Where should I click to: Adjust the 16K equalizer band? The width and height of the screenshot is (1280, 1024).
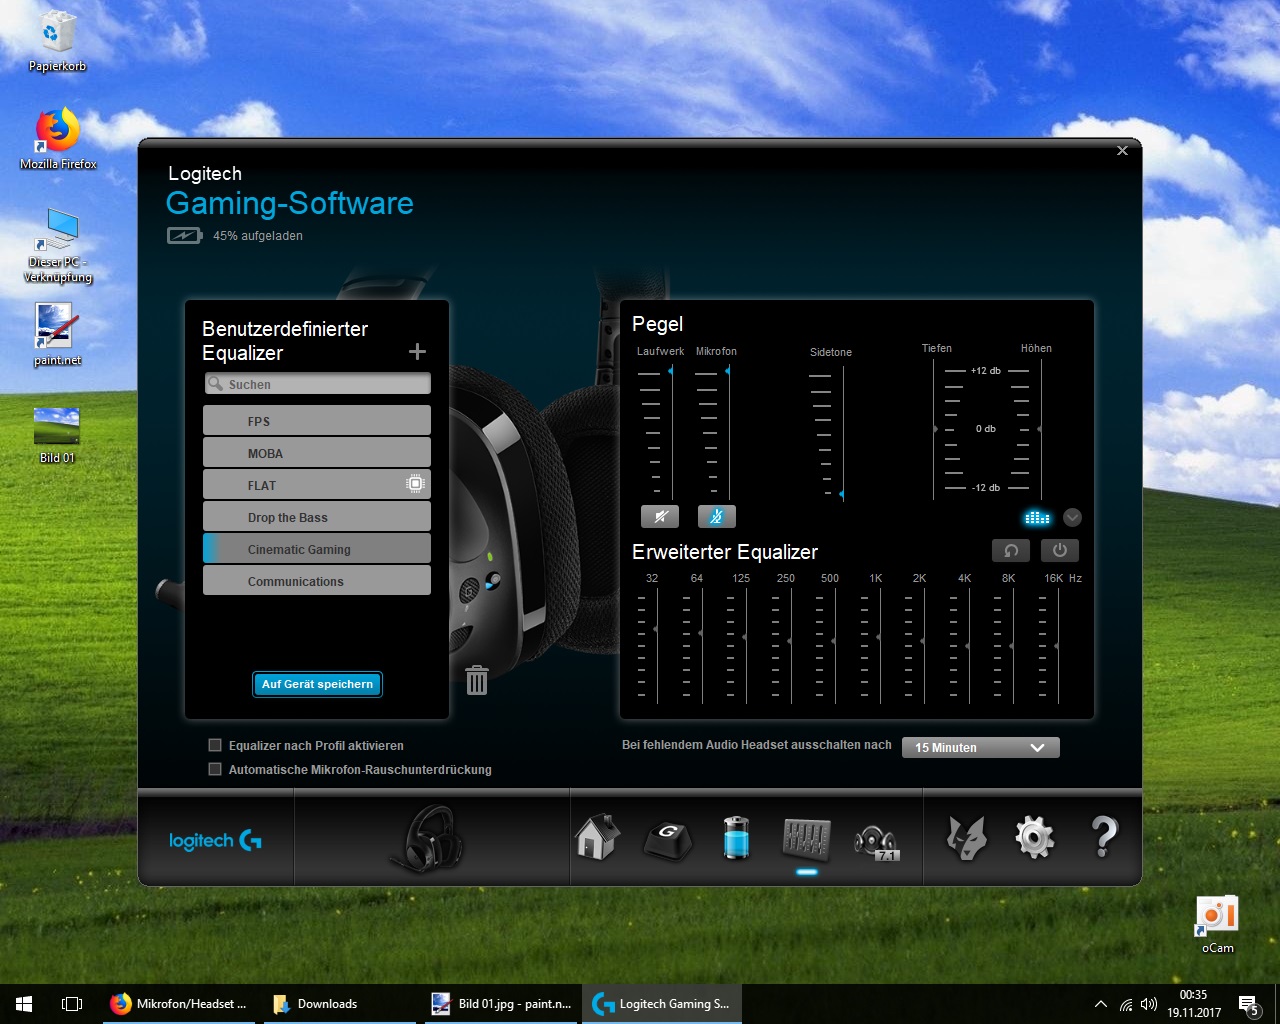[1057, 646]
